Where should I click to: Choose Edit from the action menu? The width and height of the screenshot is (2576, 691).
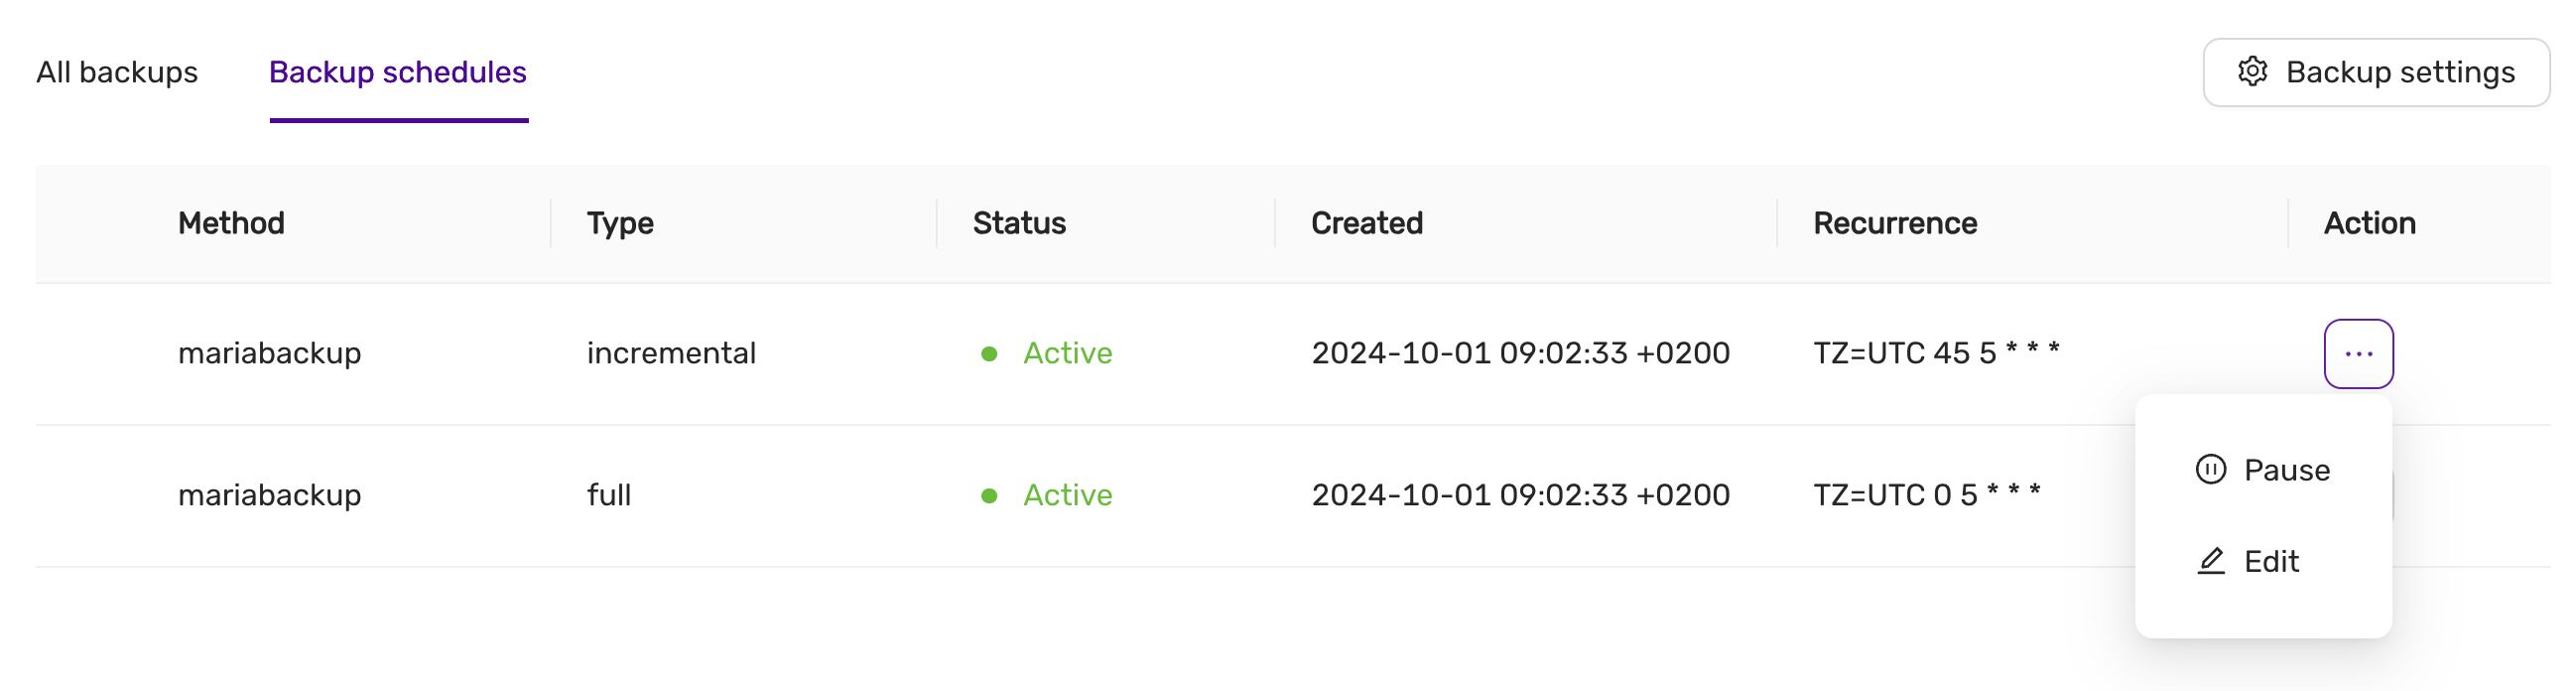(x=2270, y=562)
